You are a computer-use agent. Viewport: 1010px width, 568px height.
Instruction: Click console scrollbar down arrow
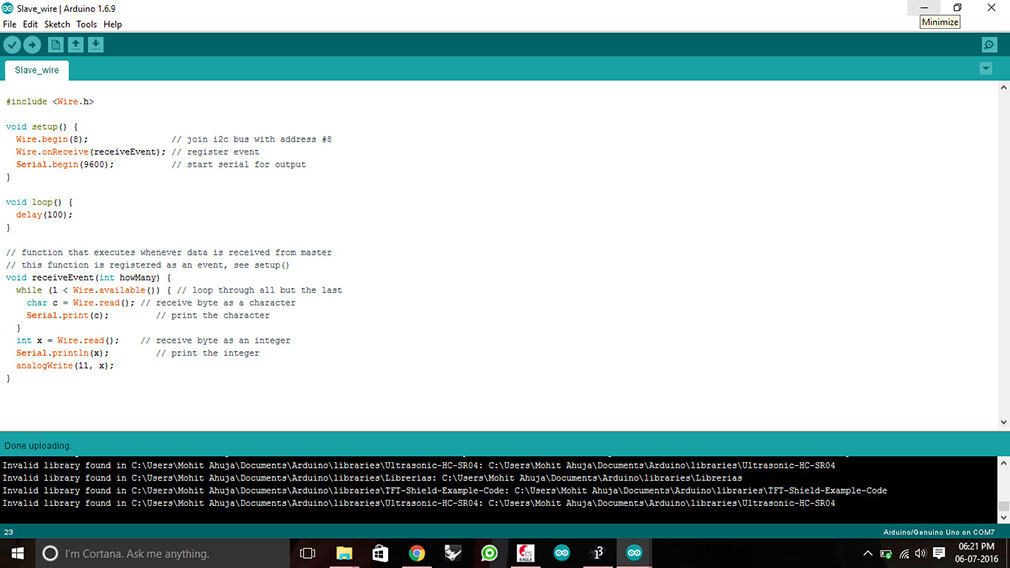click(1004, 517)
